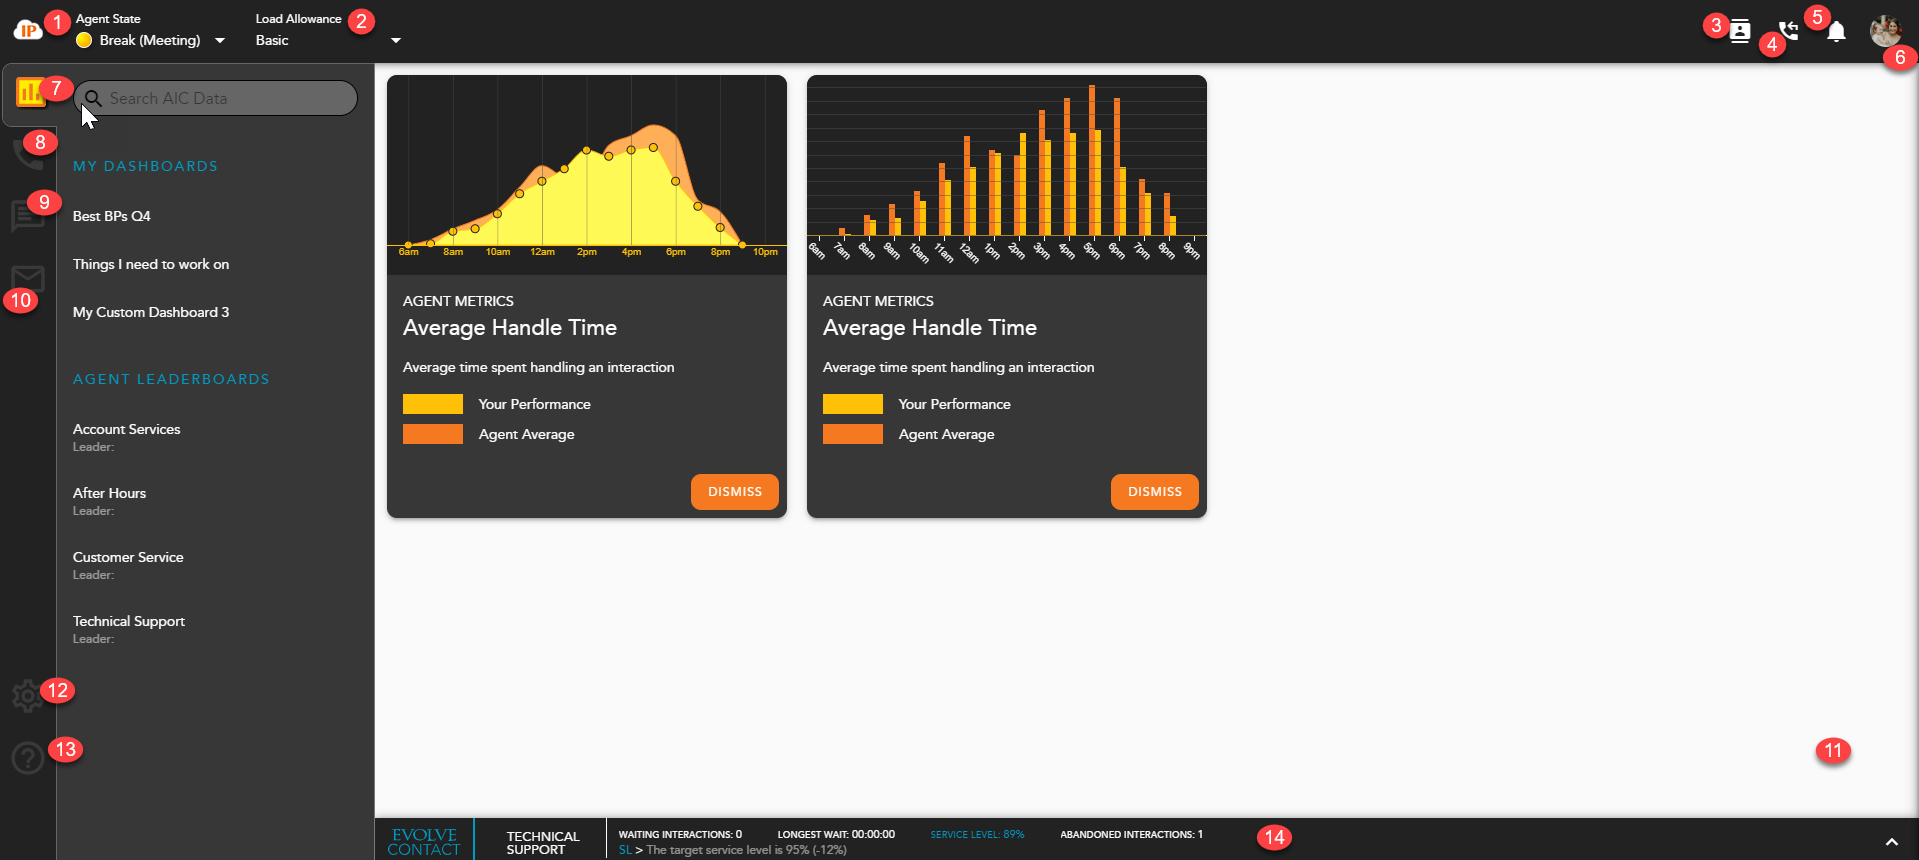Image resolution: width=1919 pixels, height=860 pixels.
Task: Open Things I need to work on
Action: 151,264
